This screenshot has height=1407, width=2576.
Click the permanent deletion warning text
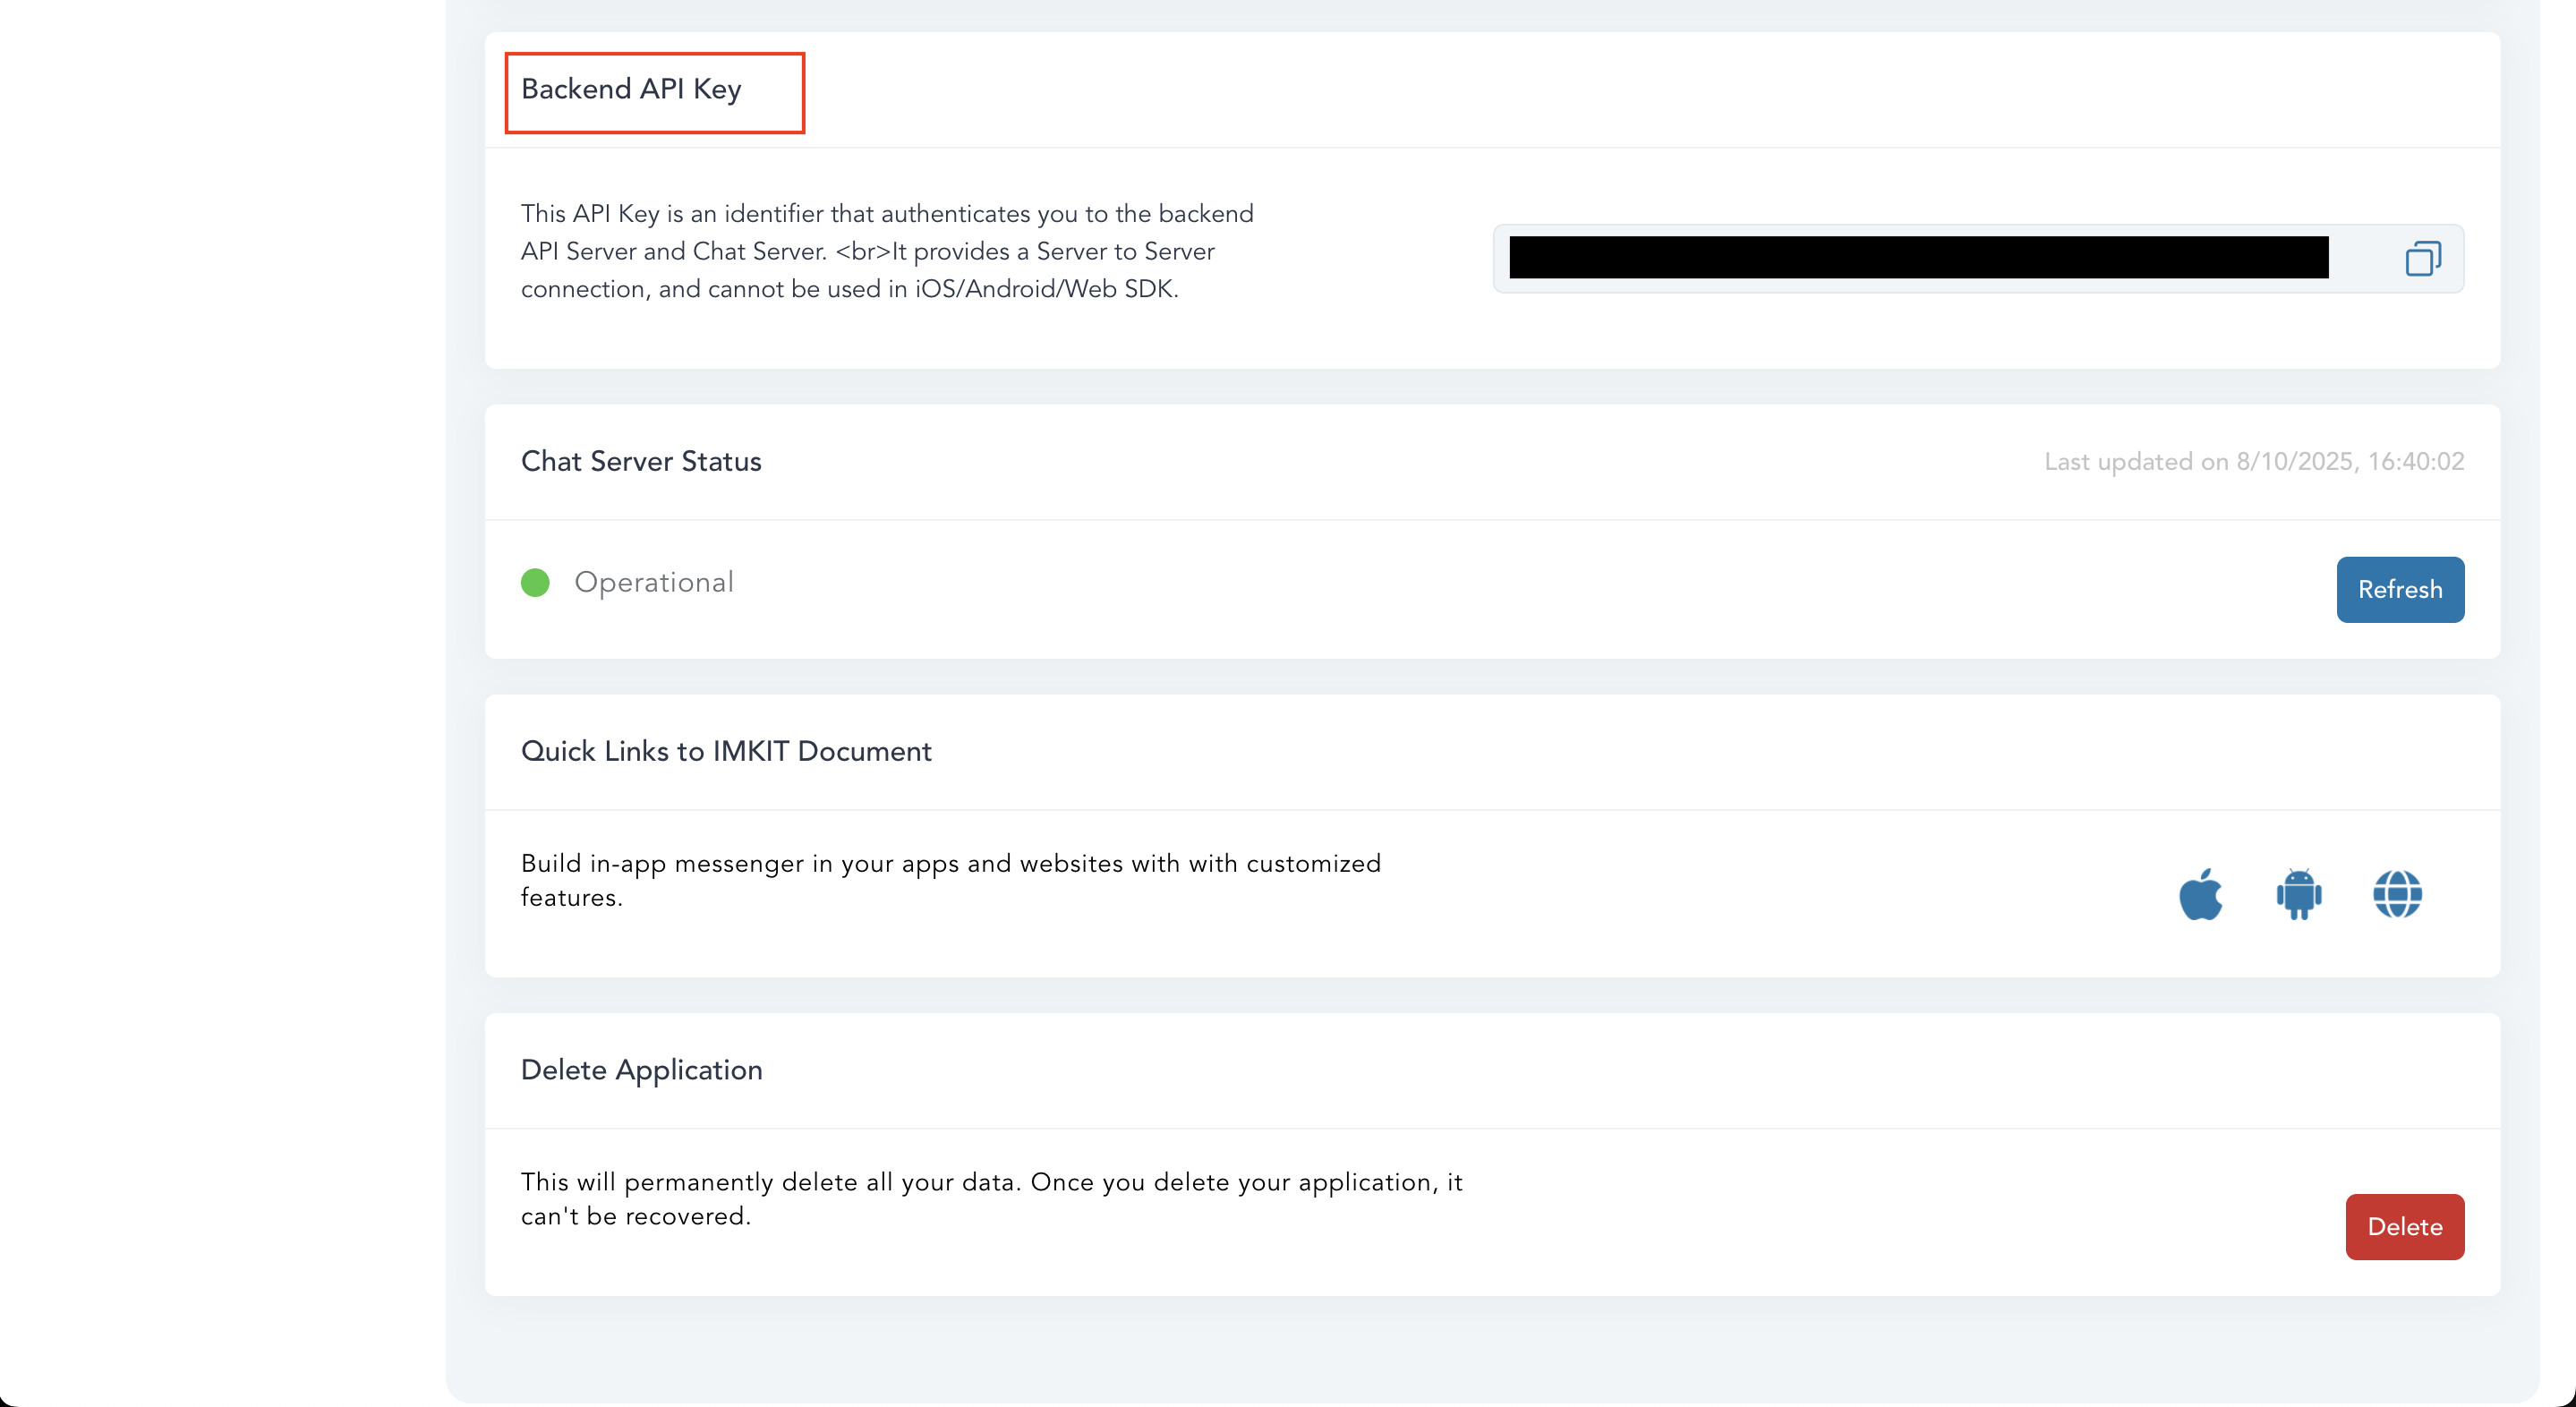tap(990, 1199)
